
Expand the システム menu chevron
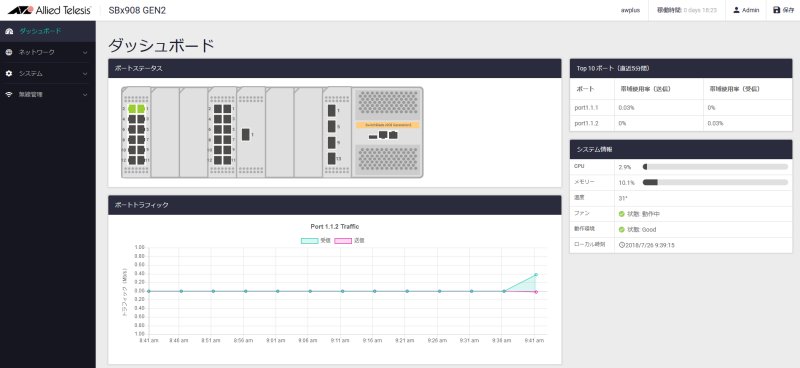coord(85,73)
